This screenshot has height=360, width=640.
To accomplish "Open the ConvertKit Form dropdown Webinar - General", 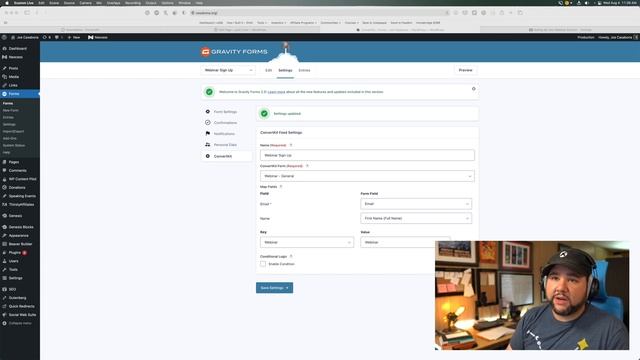I will [367, 176].
